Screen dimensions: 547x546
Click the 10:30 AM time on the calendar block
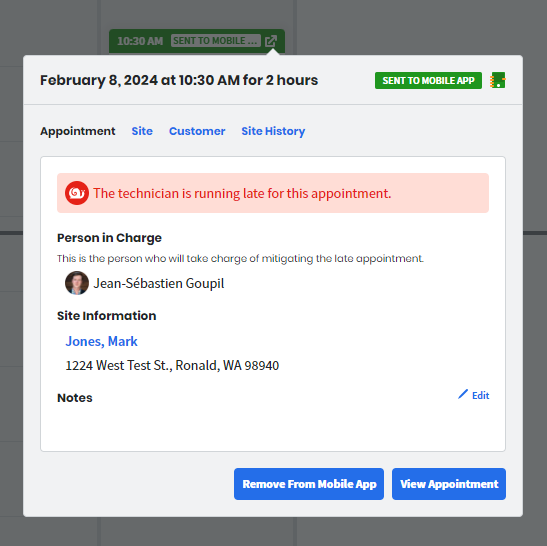(140, 41)
